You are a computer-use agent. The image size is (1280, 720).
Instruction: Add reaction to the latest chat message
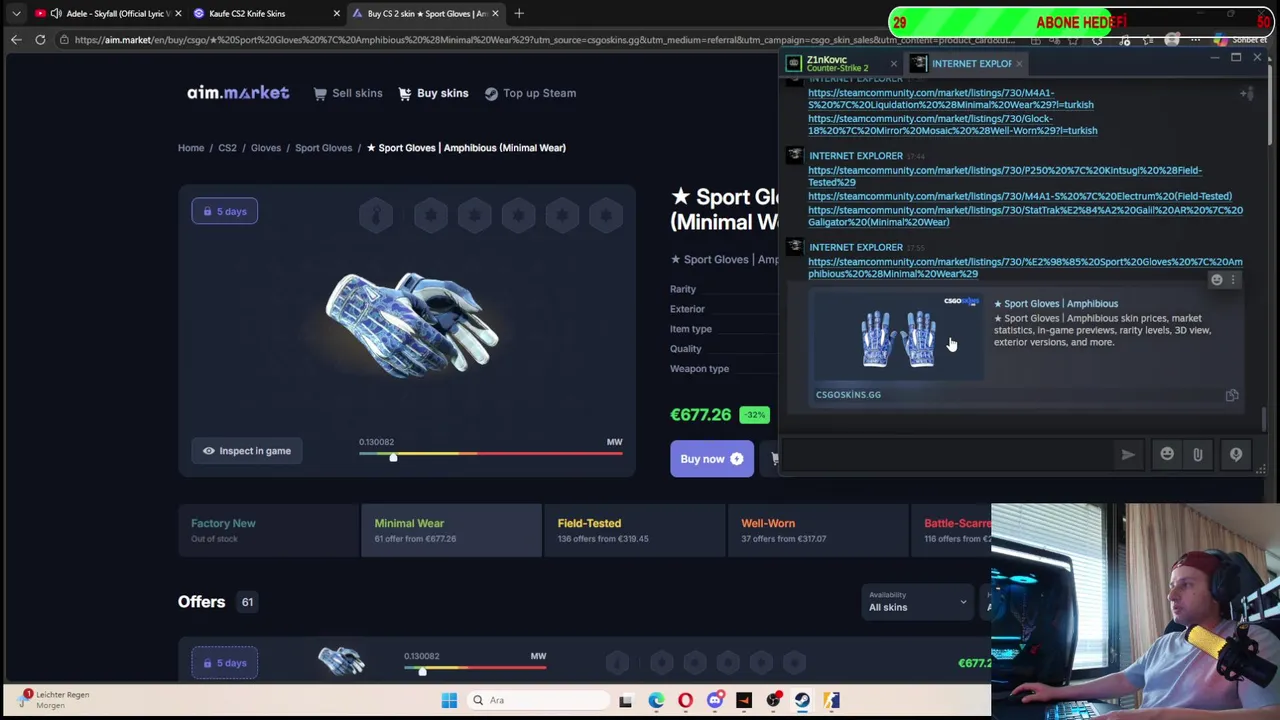click(1217, 280)
